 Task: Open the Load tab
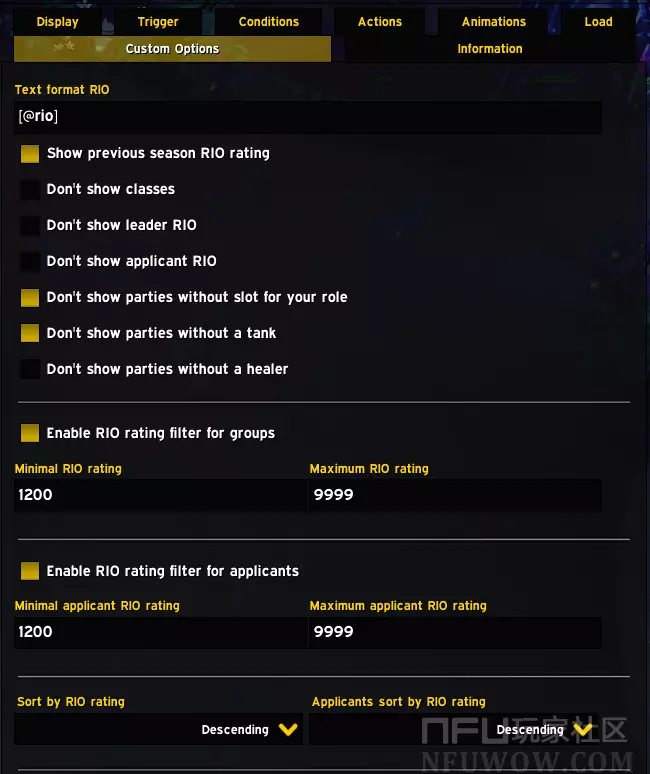pyautogui.click(x=598, y=22)
